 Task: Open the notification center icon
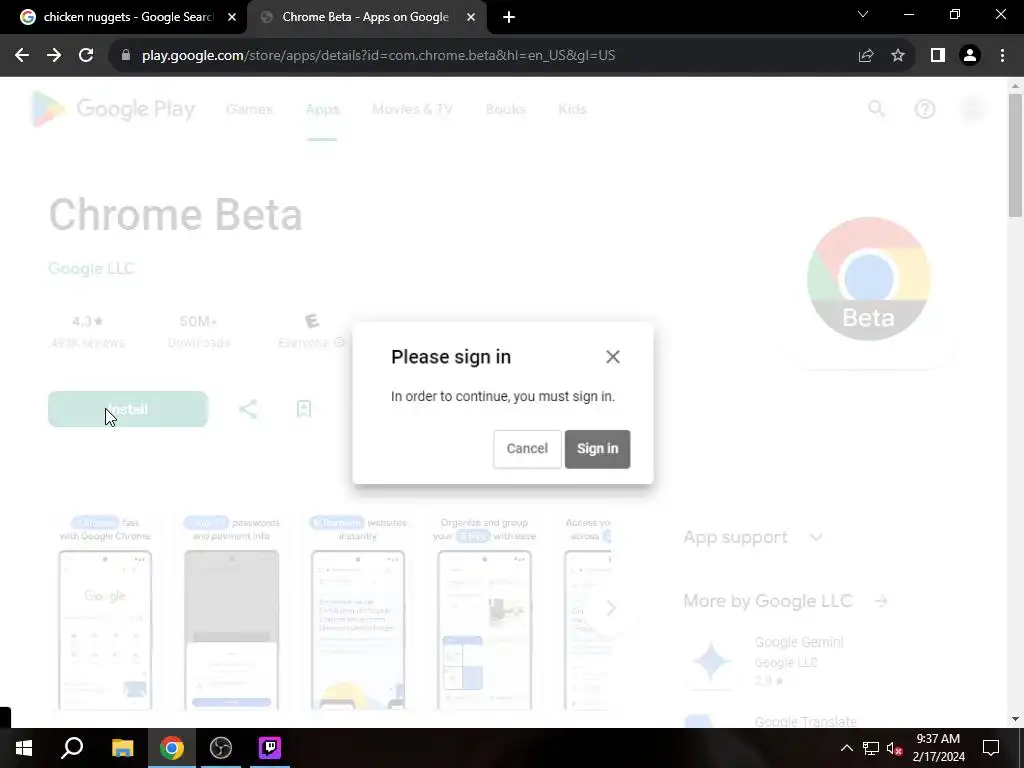pos(991,748)
